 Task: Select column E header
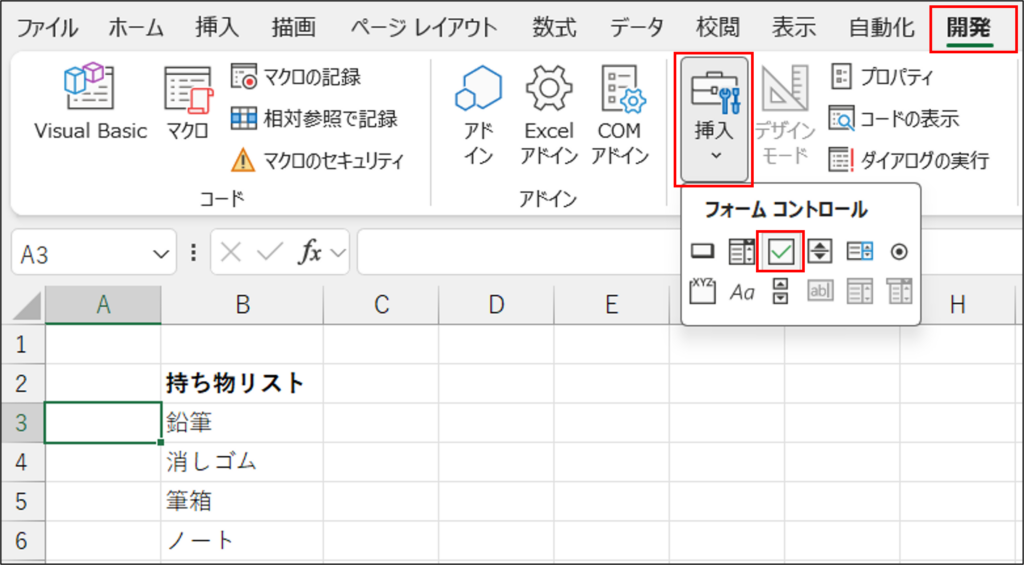(611, 305)
